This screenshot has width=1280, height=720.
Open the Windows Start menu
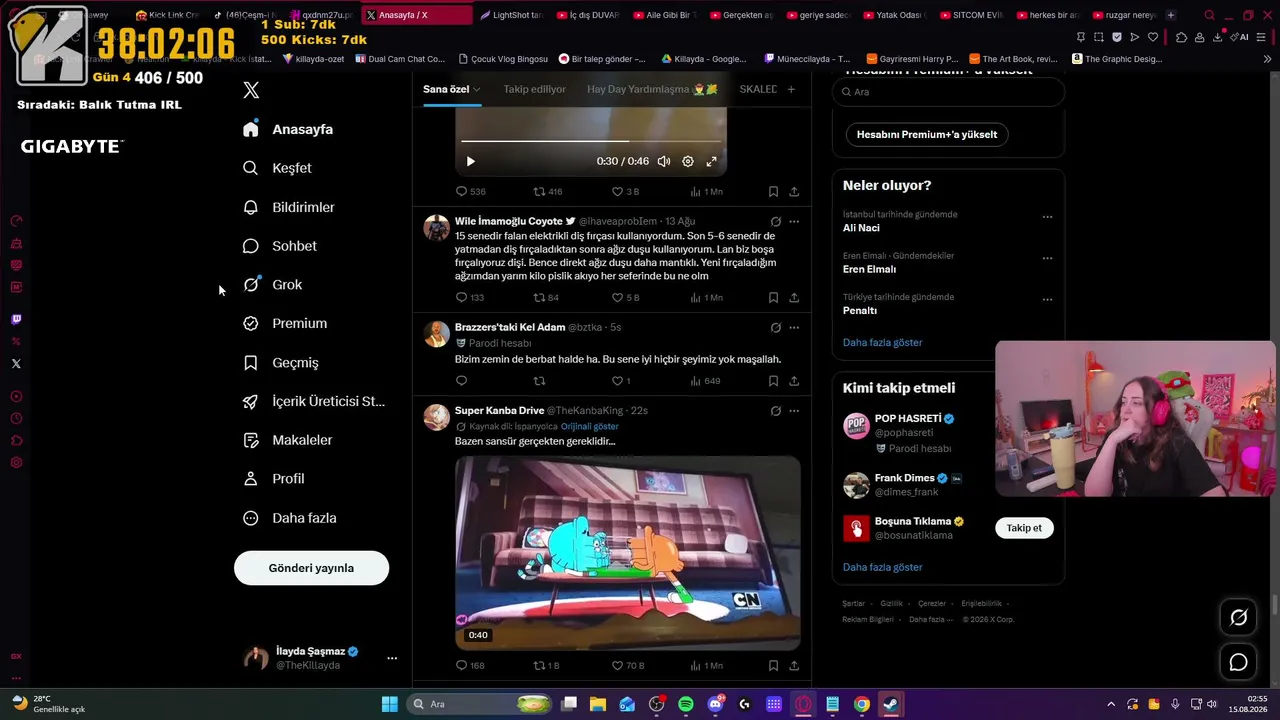click(390, 704)
